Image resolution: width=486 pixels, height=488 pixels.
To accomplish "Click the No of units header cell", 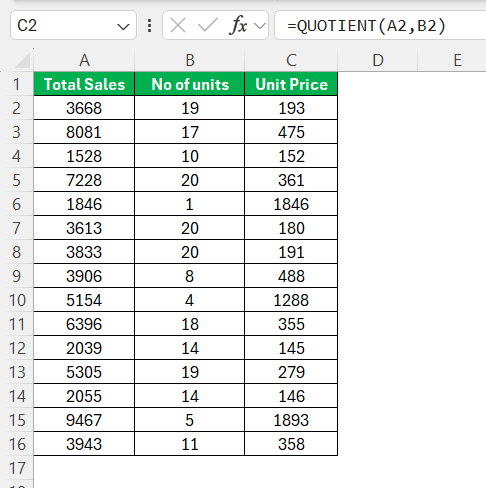I will (190, 84).
